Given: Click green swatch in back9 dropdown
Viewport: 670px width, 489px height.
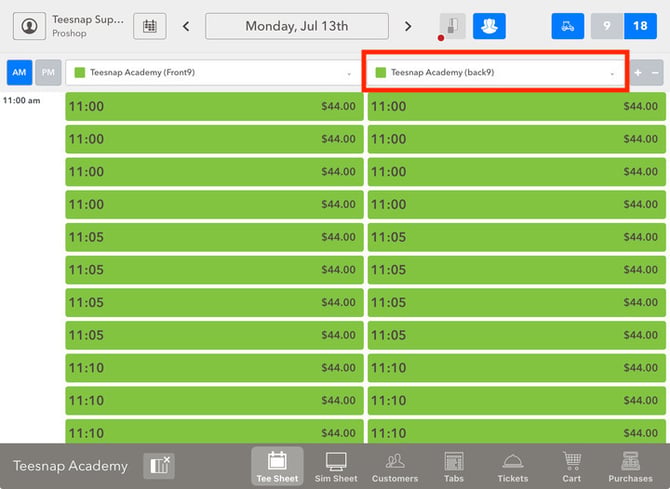Looking at the screenshot, I should [x=380, y=72].
